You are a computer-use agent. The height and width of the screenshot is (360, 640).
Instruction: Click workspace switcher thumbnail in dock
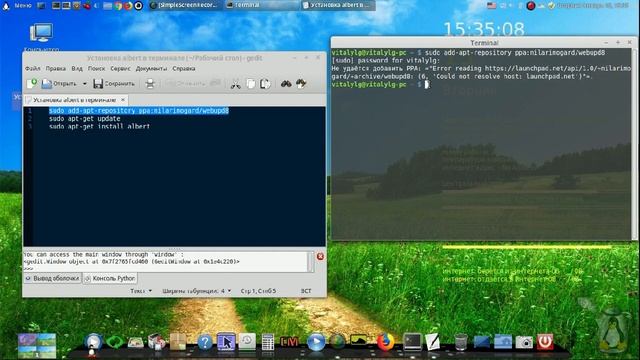point(37,345)
